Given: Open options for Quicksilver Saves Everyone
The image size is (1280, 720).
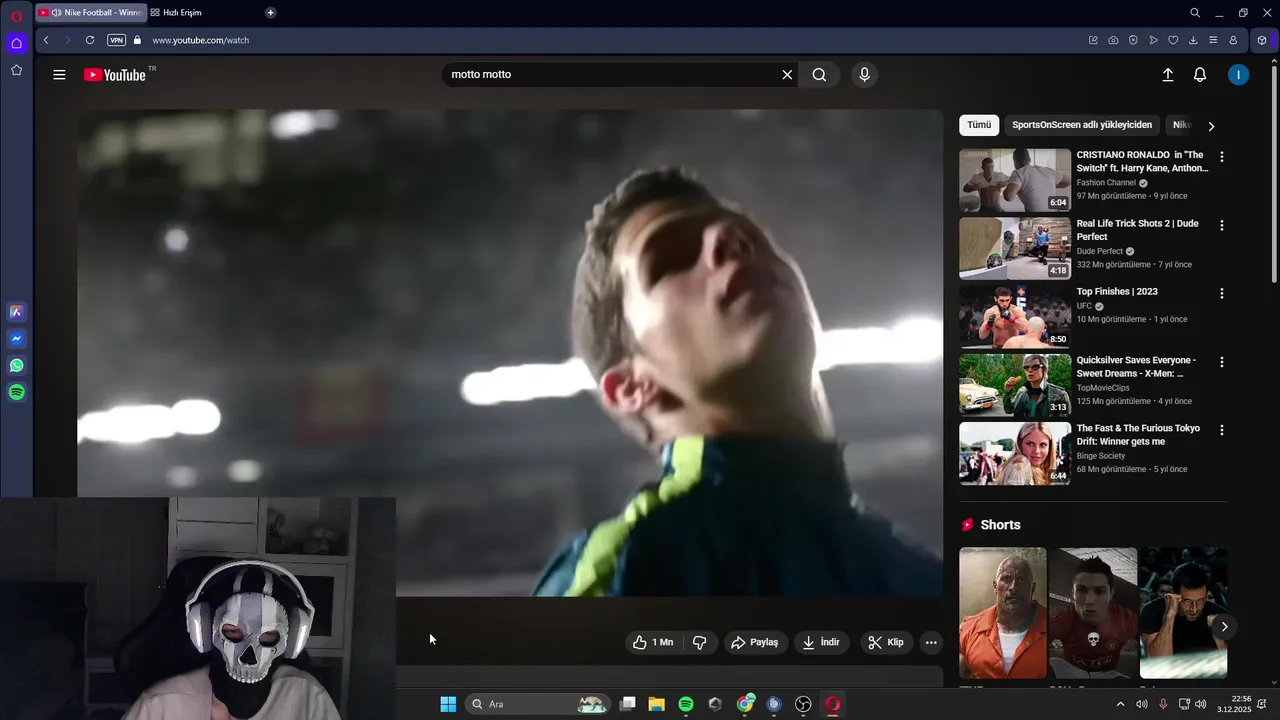Looking at the screenshot, I should (x=1221, y=362).
